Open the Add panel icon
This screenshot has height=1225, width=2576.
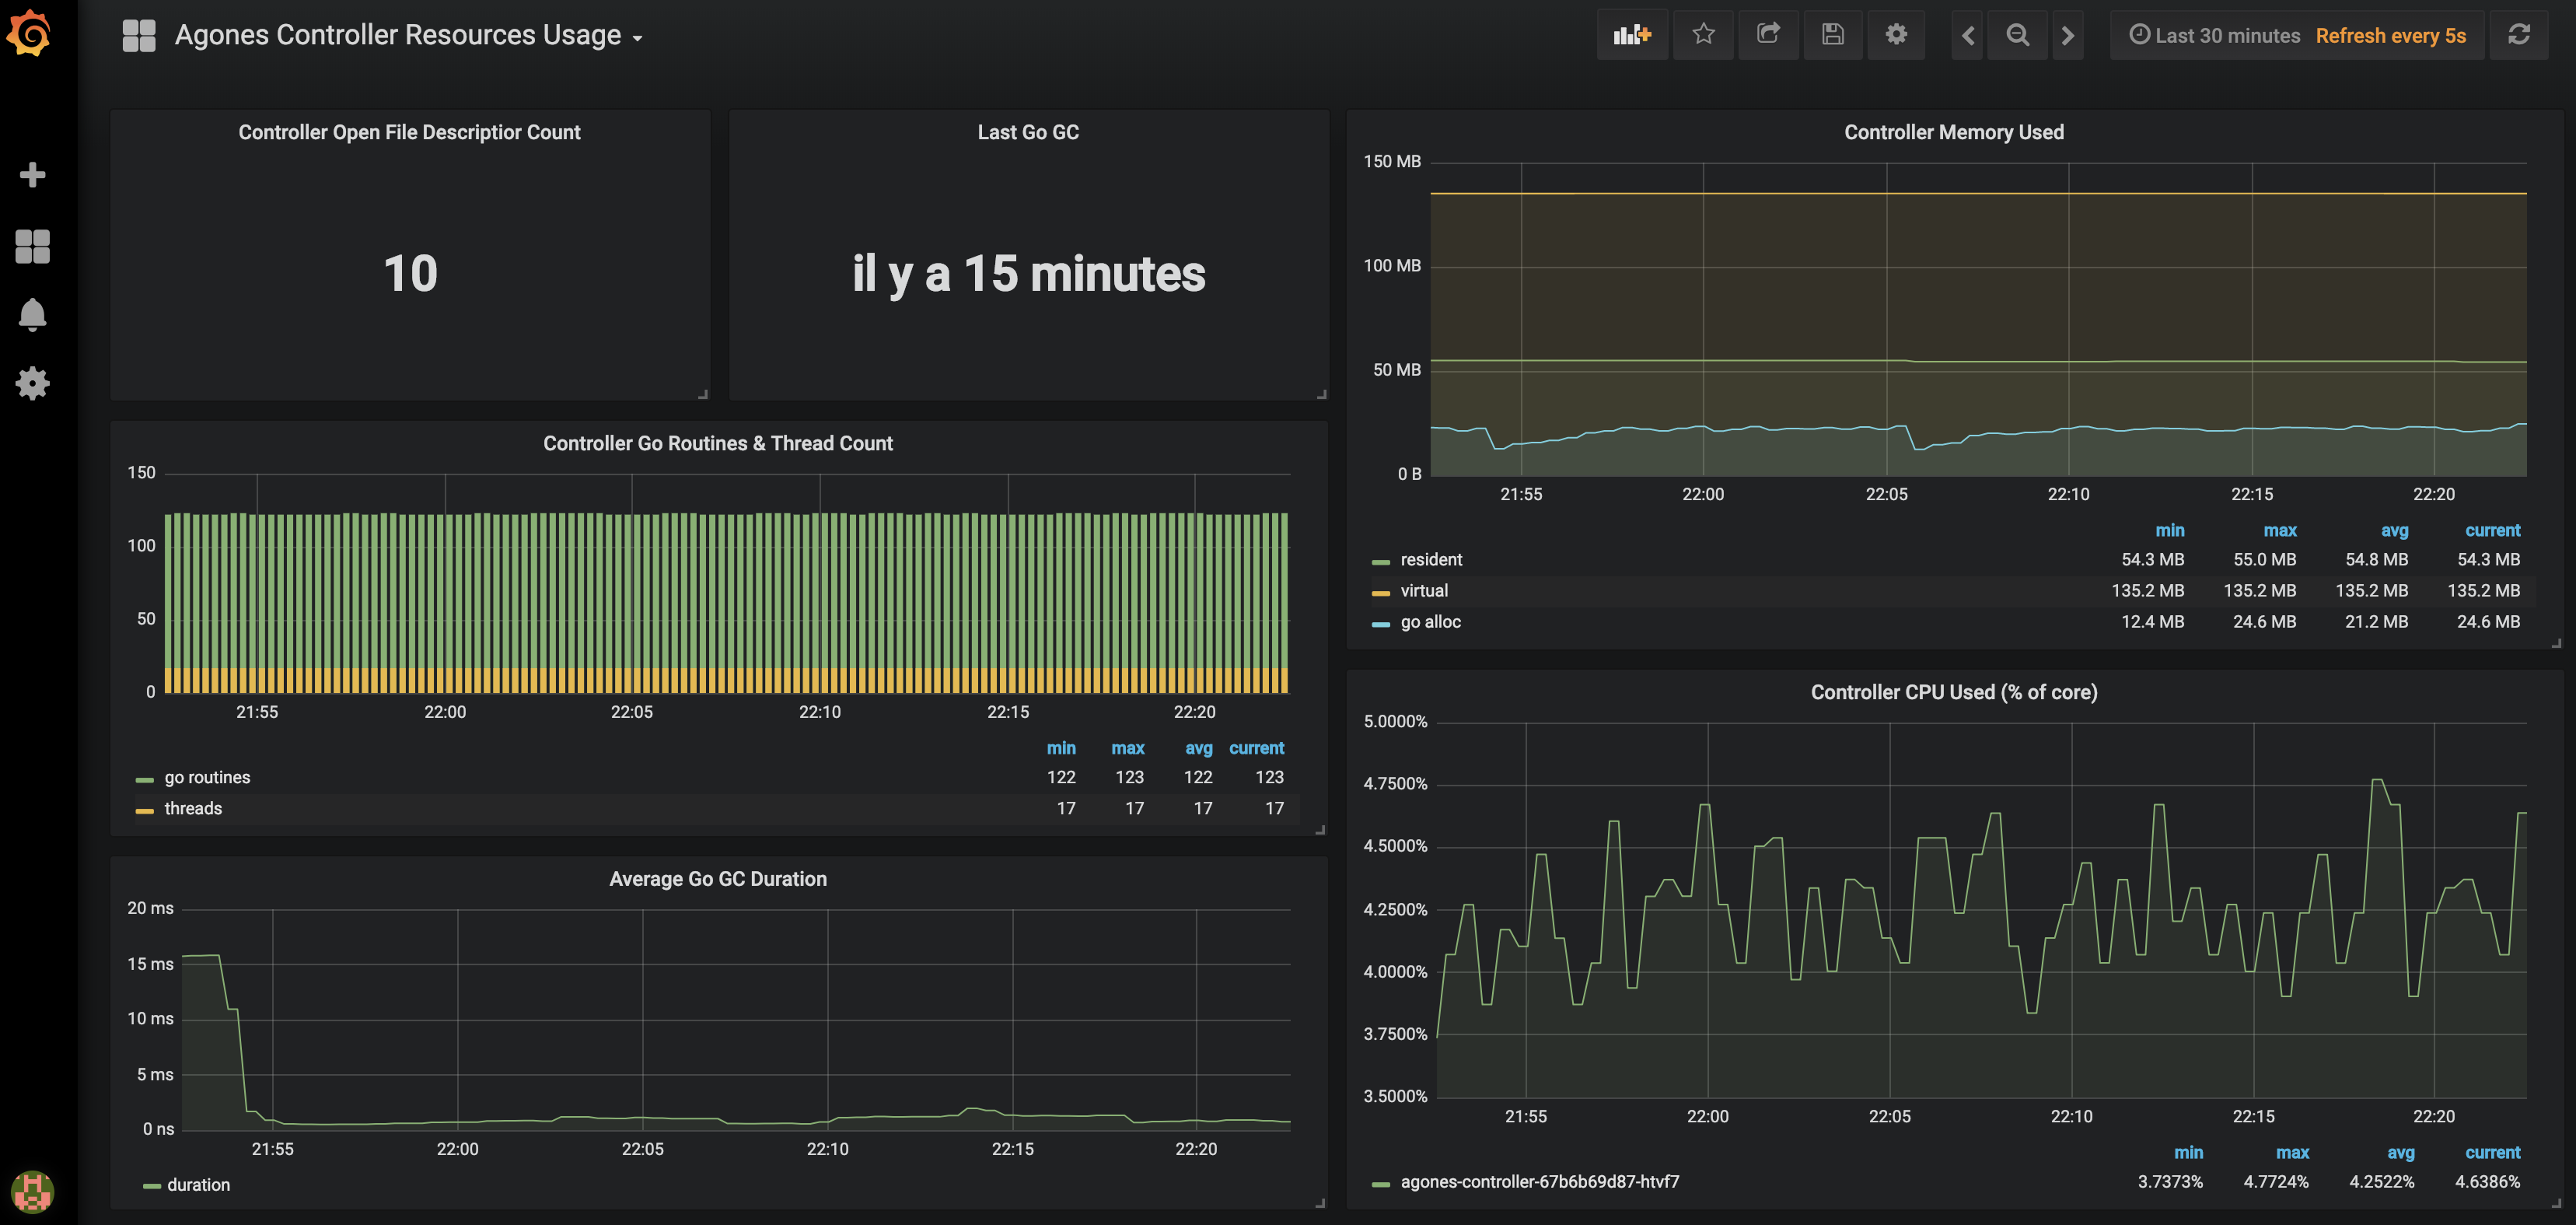coord(1631,33)
